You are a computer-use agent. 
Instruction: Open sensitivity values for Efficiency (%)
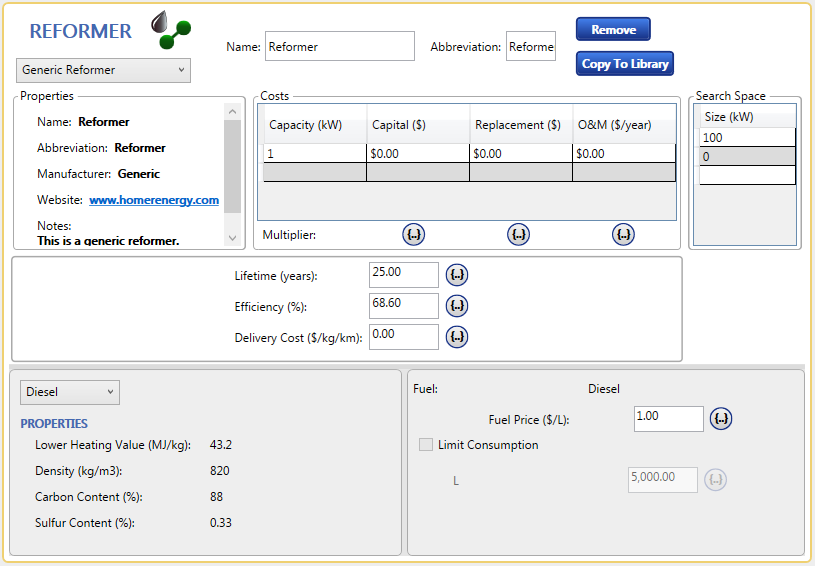tap(457, 306)
